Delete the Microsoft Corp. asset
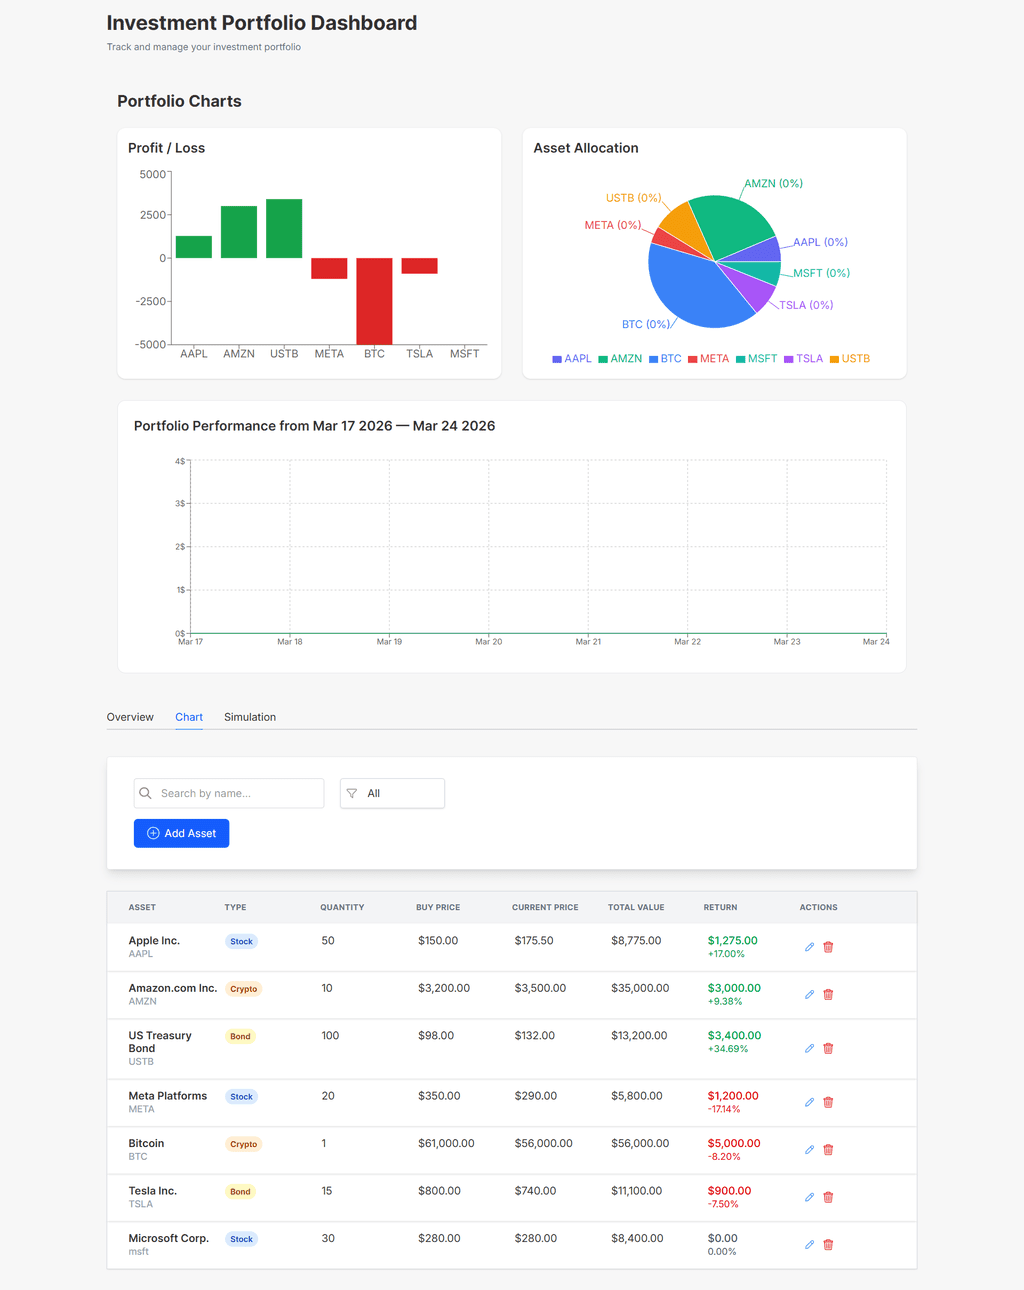Viewport: 1024px width, 1290px height. coord(828,1245)
